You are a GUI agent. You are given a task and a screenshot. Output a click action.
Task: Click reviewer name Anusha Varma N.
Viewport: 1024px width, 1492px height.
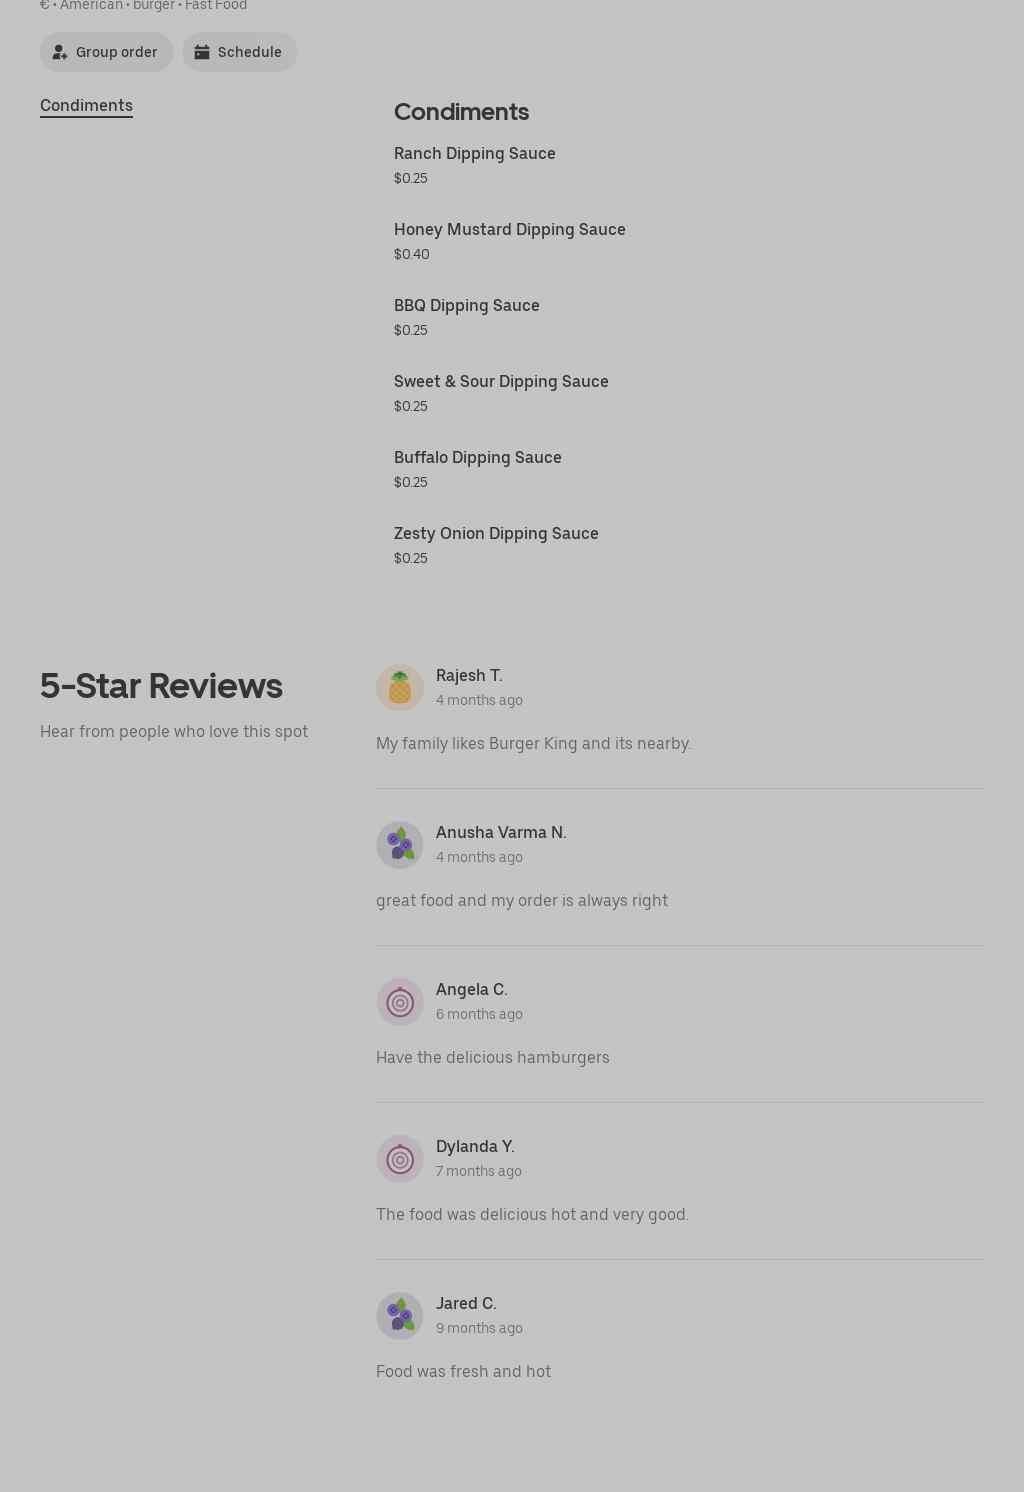point(501,832)
